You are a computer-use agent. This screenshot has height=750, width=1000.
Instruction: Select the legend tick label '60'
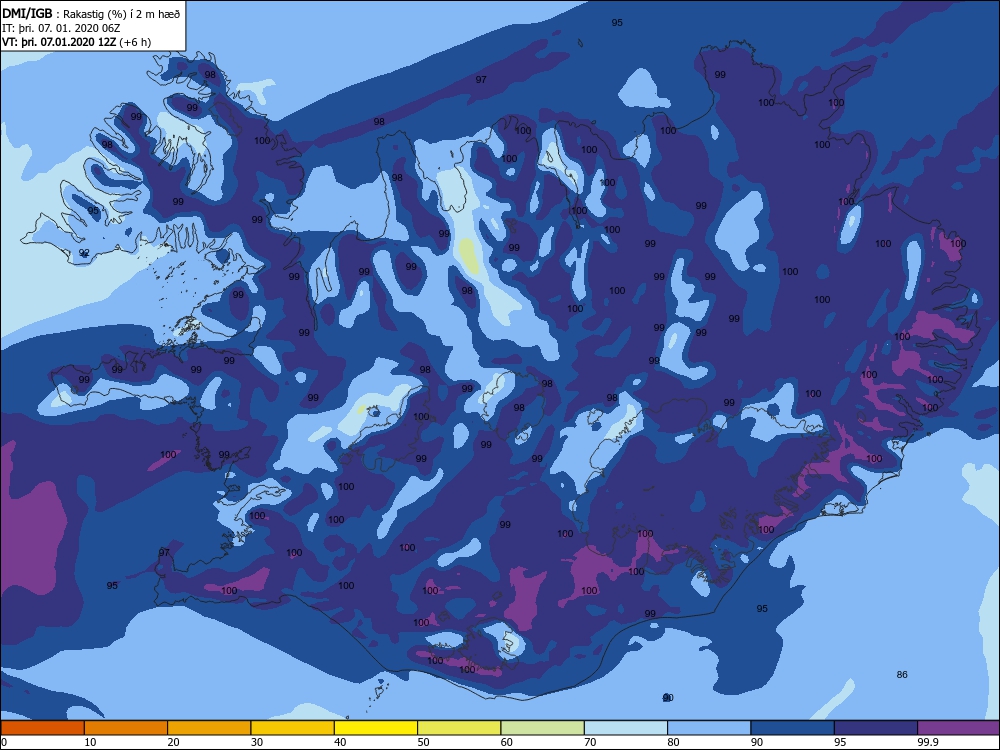click(x=507, y=742)
